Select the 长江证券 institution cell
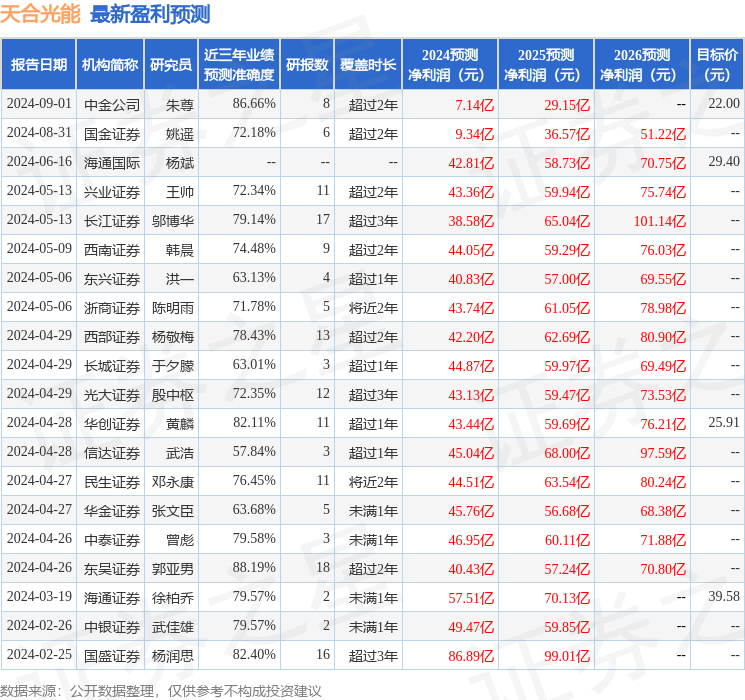 point(112,221)
